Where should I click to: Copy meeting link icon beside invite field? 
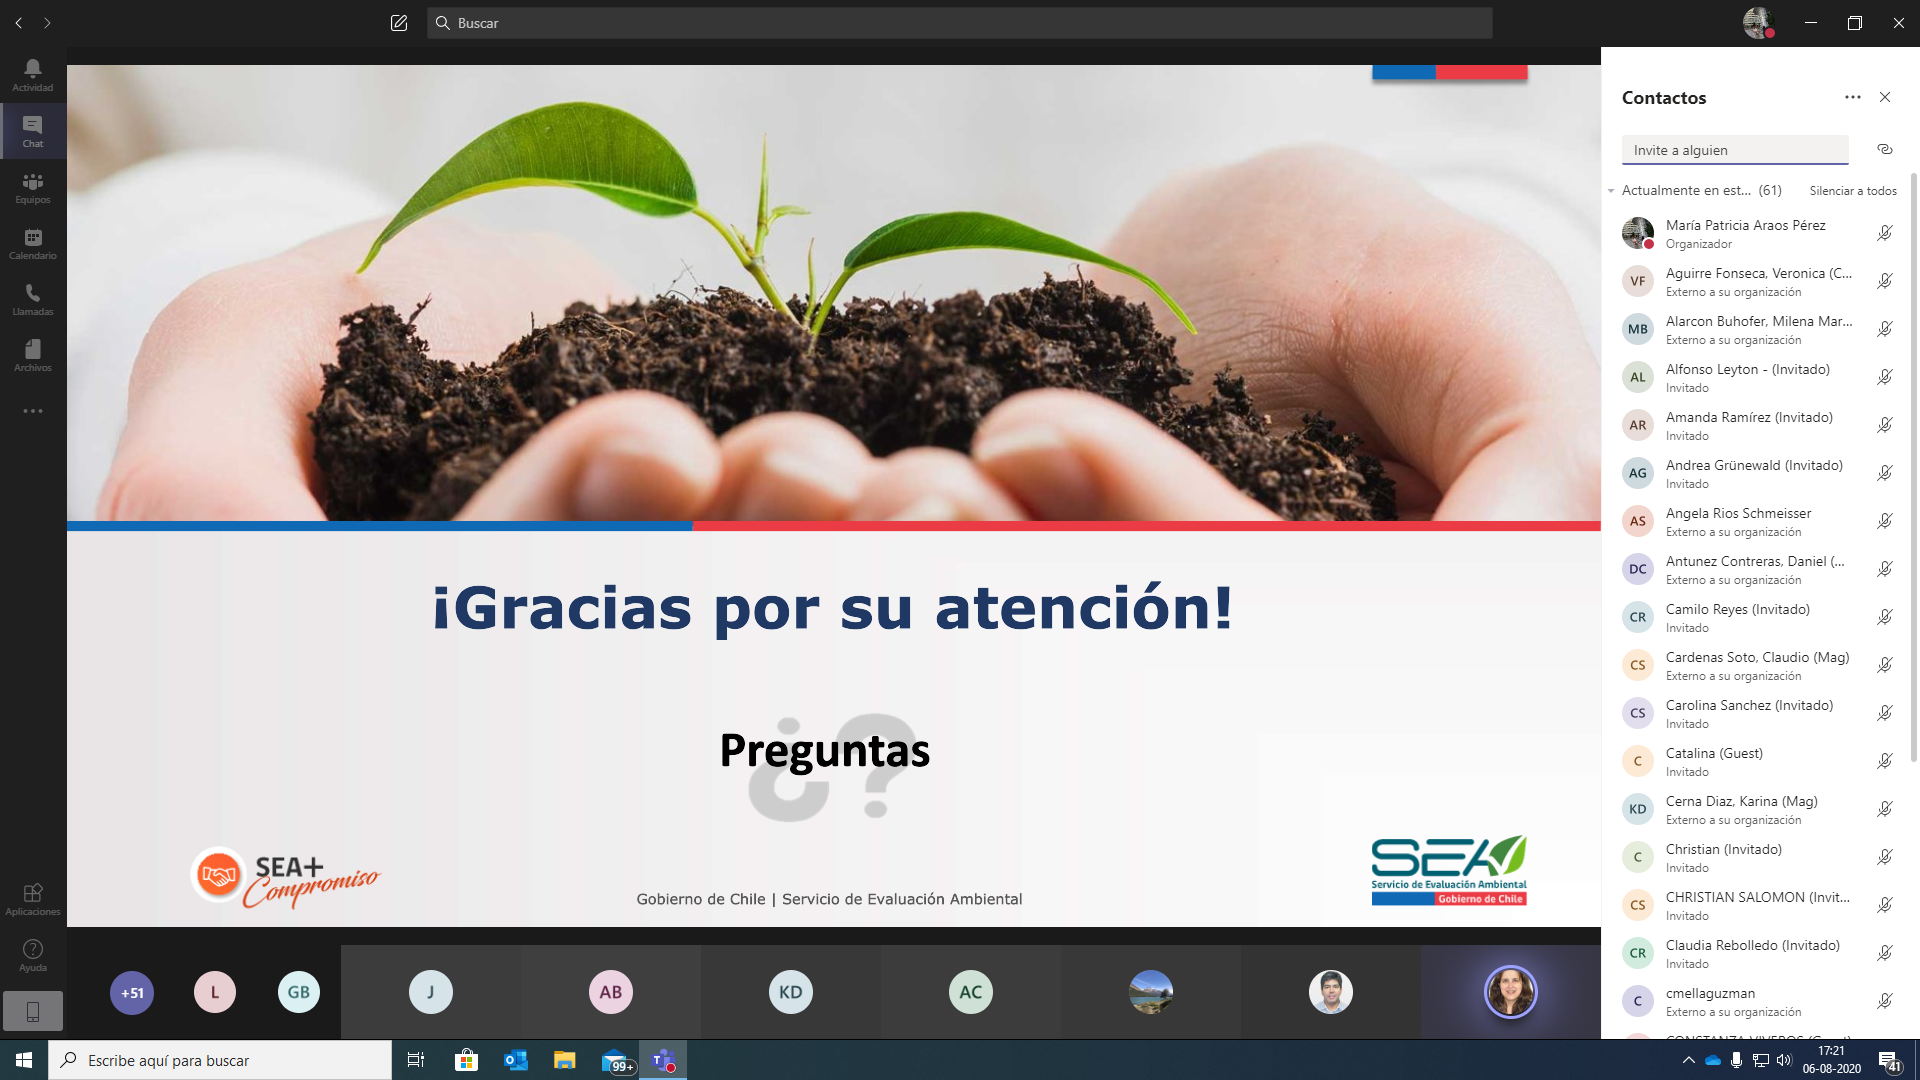point(1885,149)
